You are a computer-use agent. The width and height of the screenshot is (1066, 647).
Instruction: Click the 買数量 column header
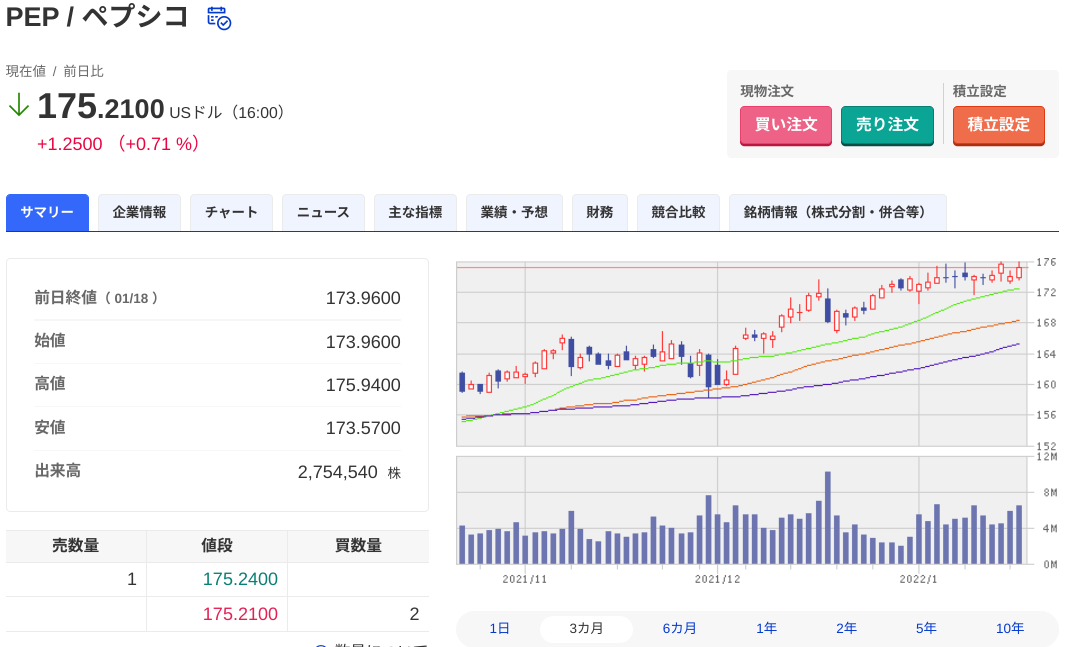[358, 546]
